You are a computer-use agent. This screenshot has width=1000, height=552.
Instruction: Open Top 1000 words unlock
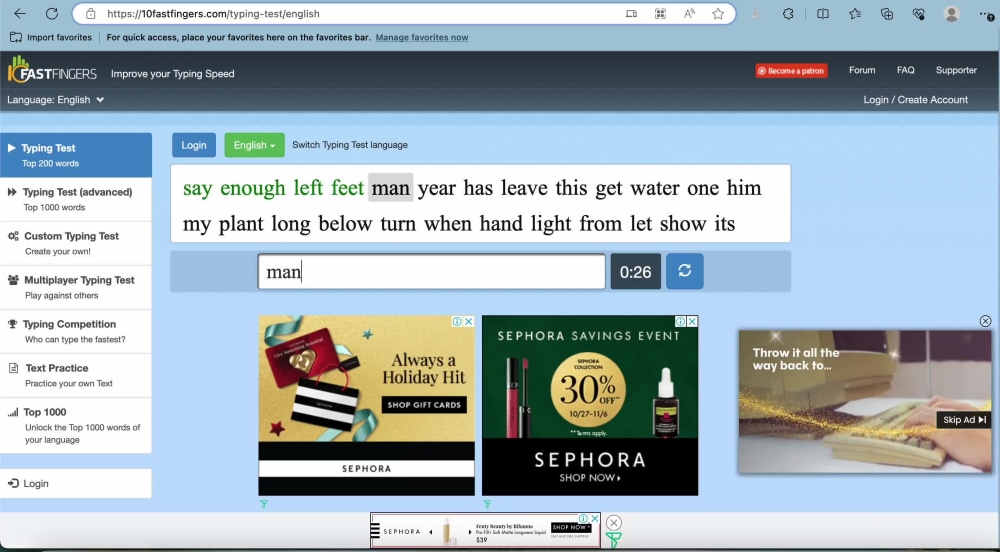pyautogui.click(x=76, y=425)
